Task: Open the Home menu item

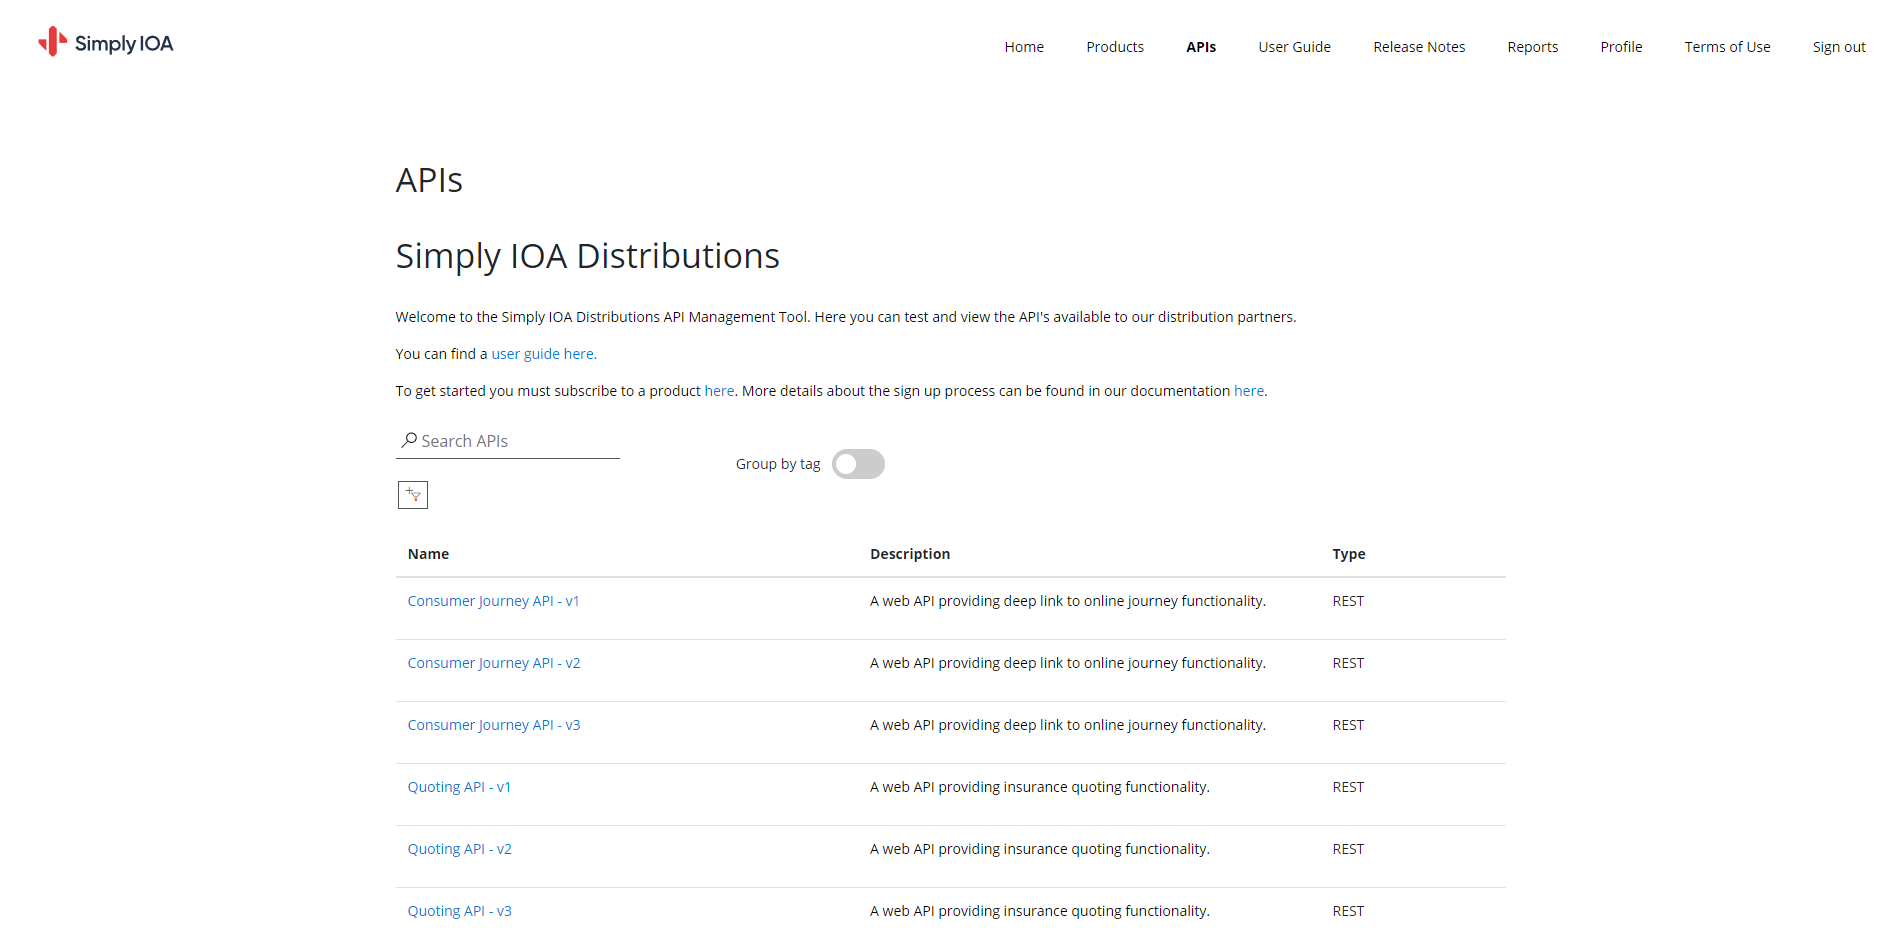Action: pyautogui.click(x=1024, y=47)
